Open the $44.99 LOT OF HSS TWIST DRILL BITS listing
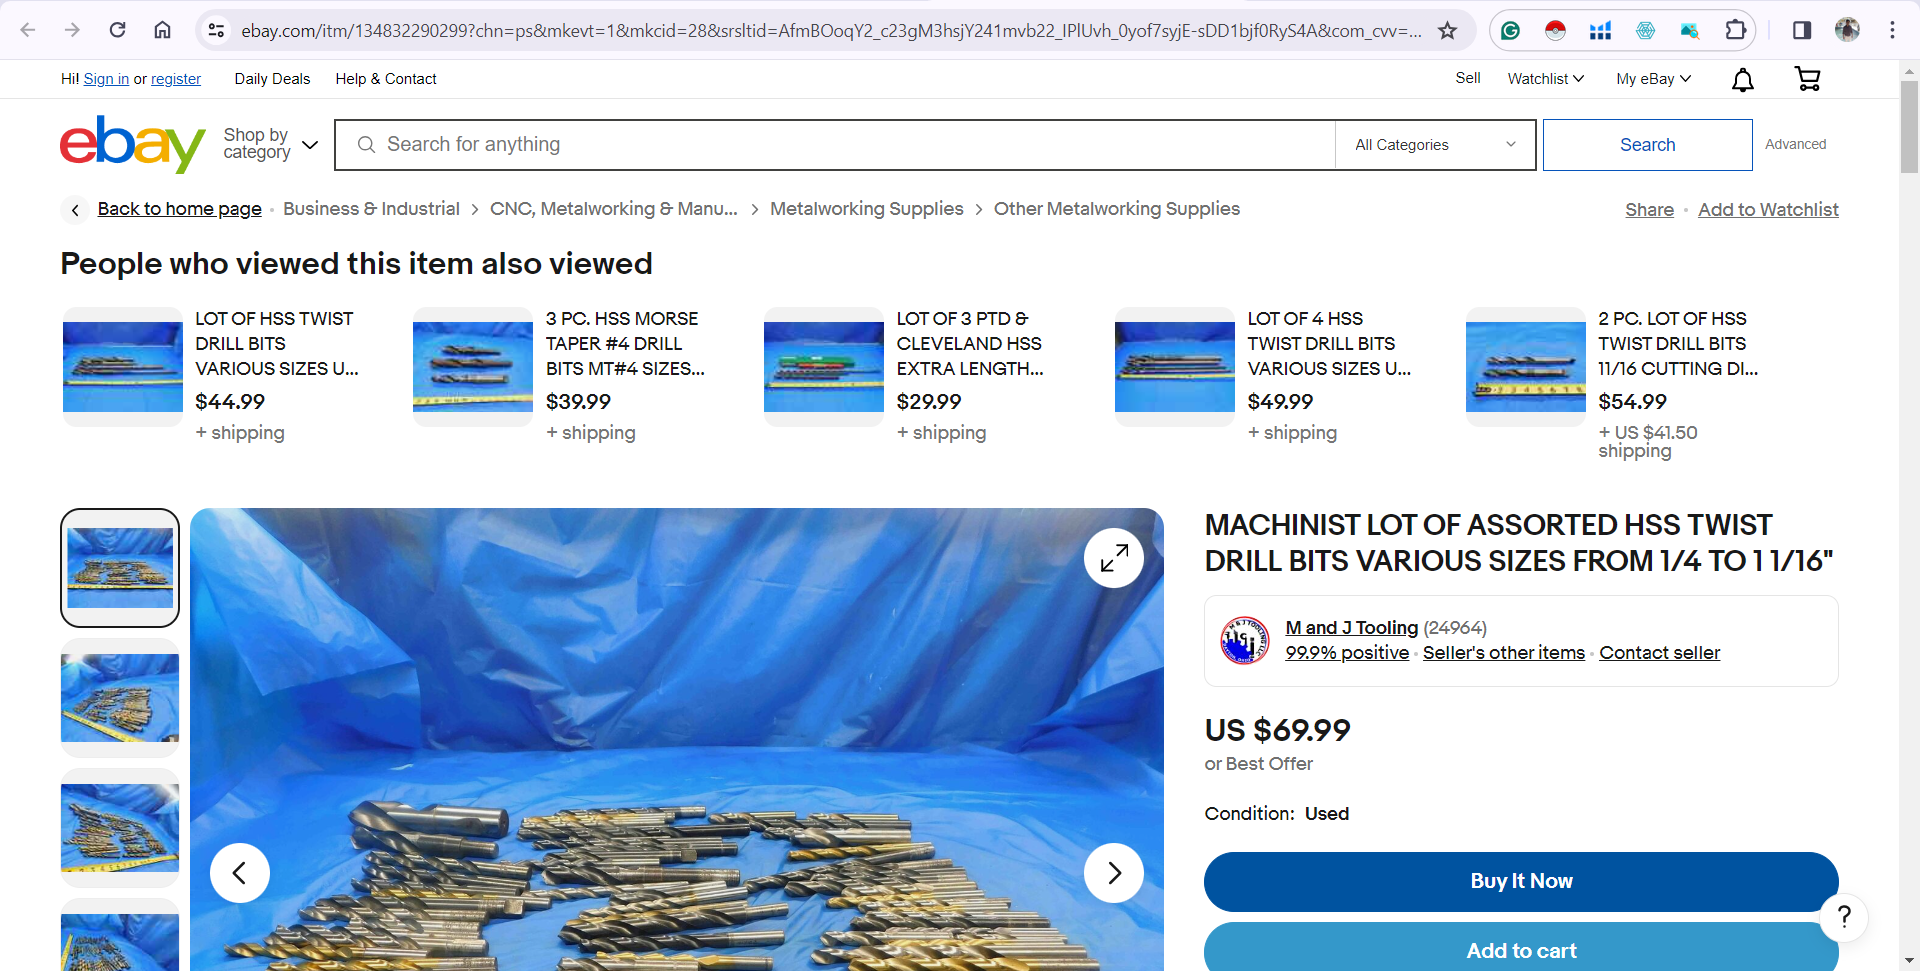 click(276, 343)
